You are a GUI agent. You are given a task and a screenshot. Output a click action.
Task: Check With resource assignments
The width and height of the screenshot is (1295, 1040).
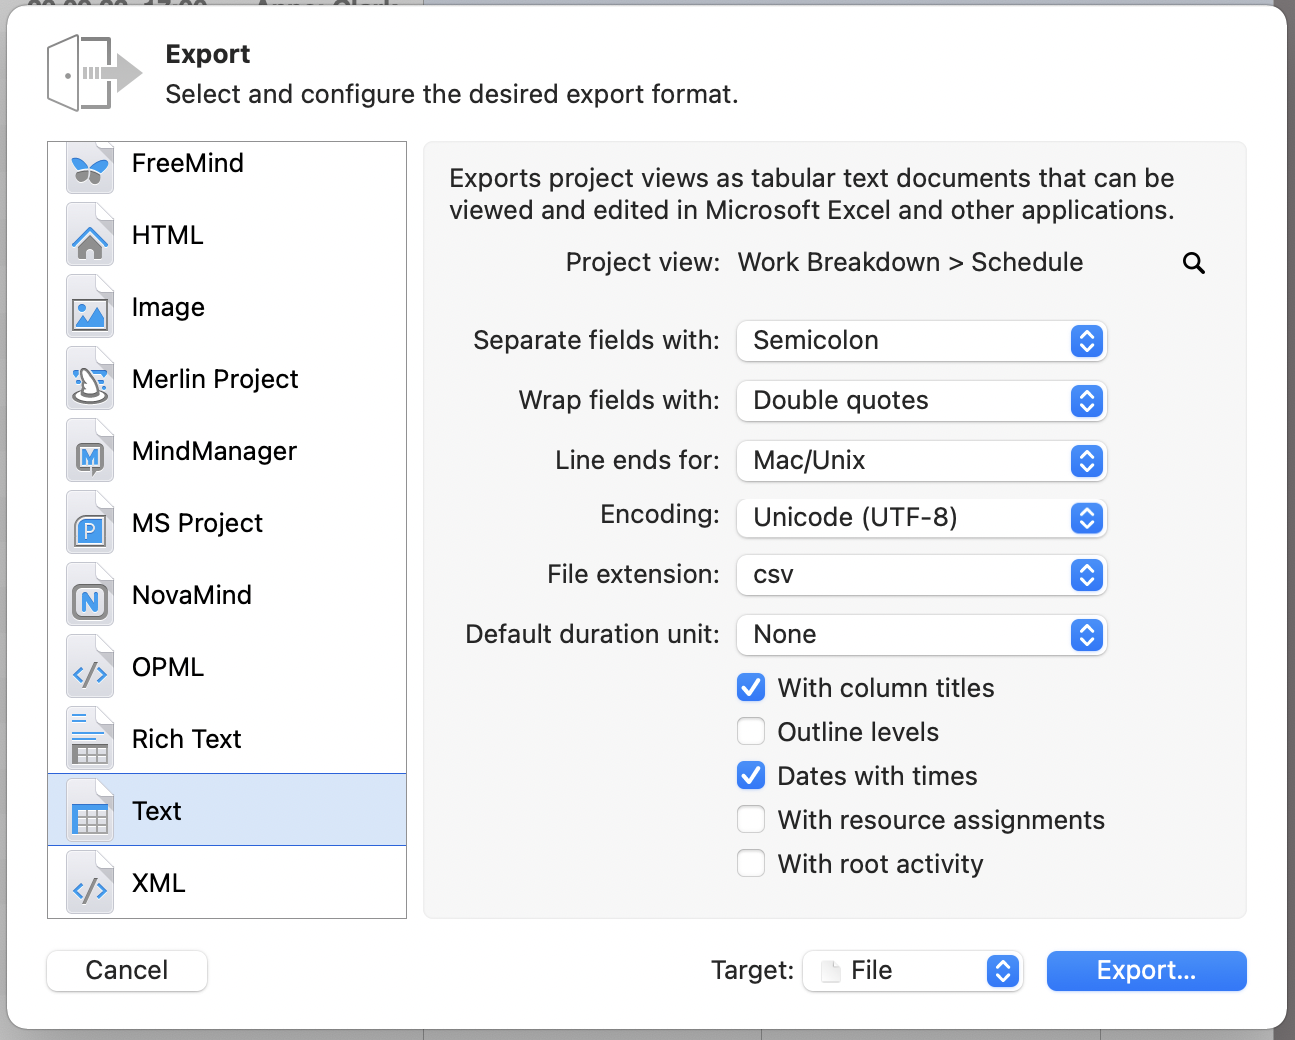click(751, 819)
